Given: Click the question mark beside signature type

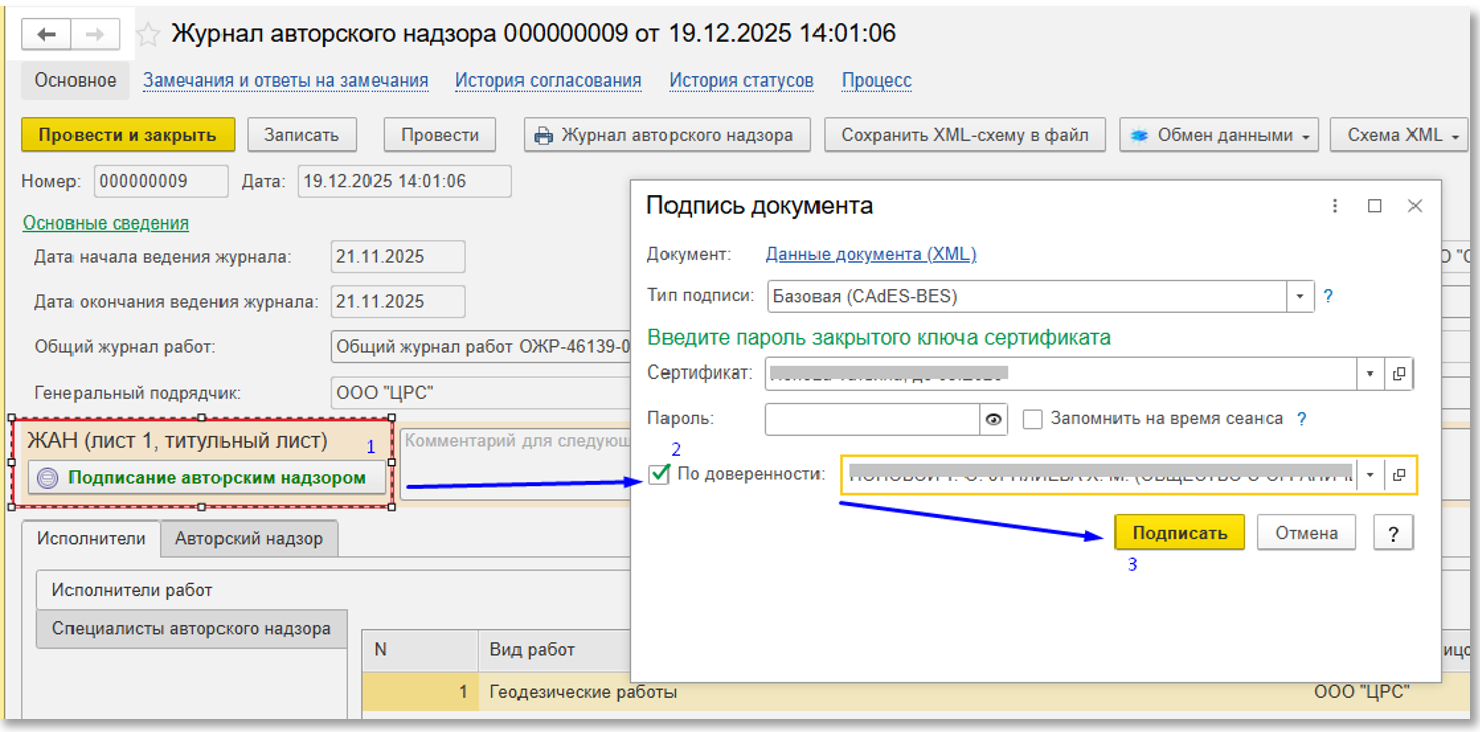Looking at the screenshot, I should tap(1328, 297).
